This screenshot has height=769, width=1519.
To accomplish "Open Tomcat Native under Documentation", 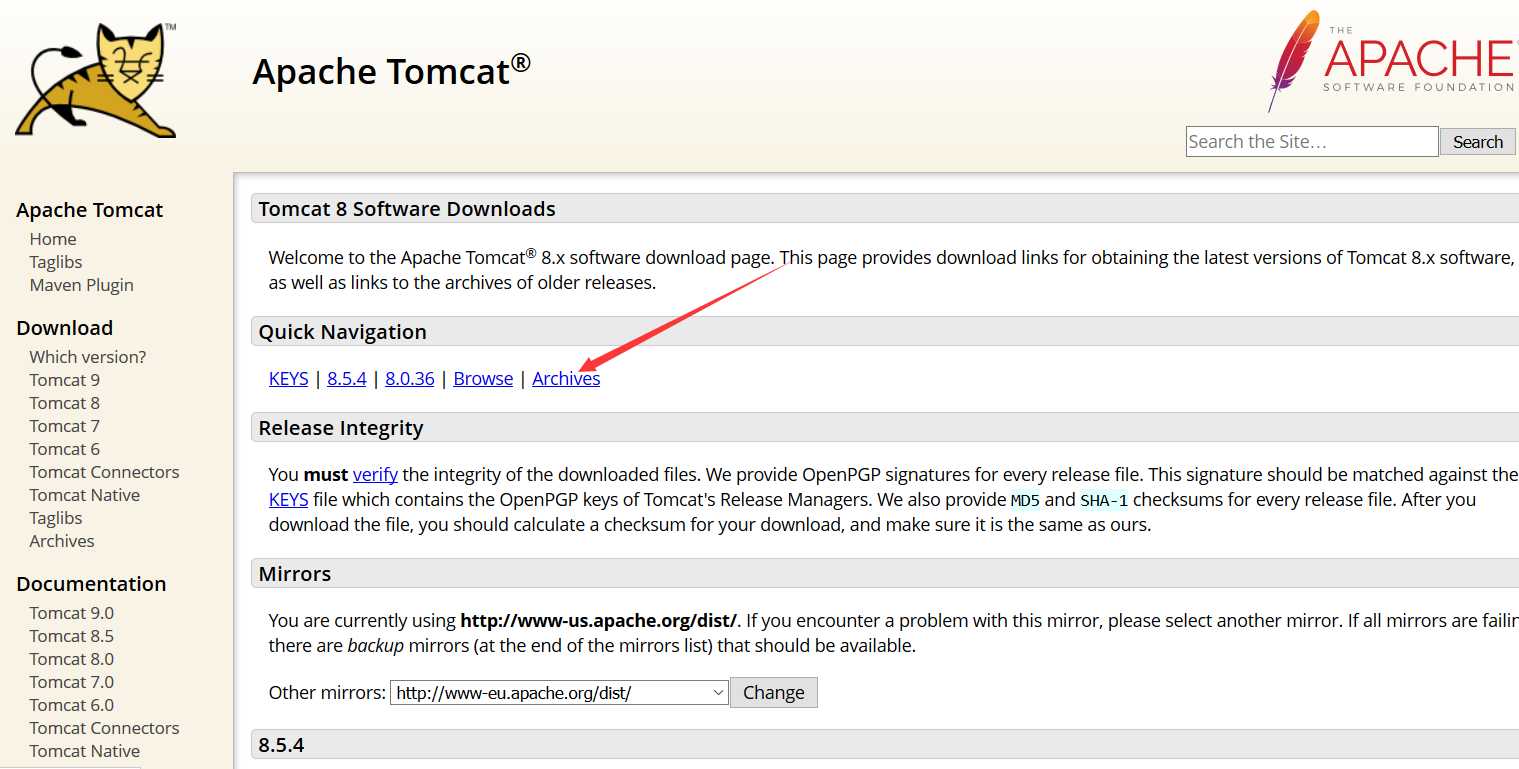I will 85,751.
